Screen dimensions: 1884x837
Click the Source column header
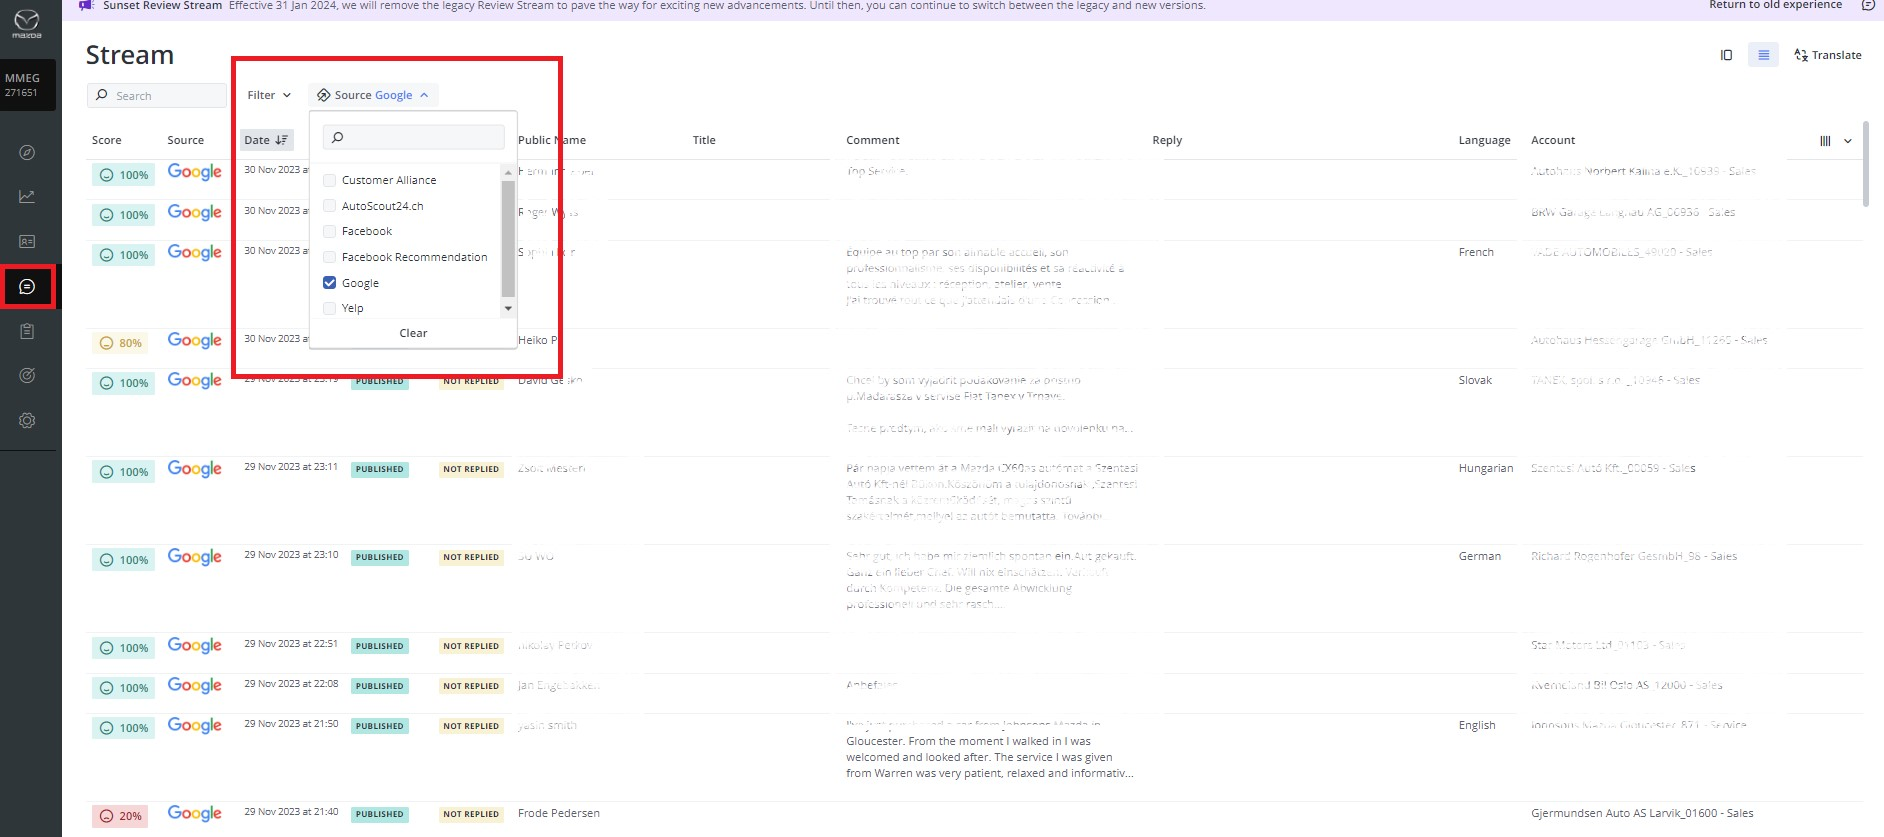tap(185, 140)
